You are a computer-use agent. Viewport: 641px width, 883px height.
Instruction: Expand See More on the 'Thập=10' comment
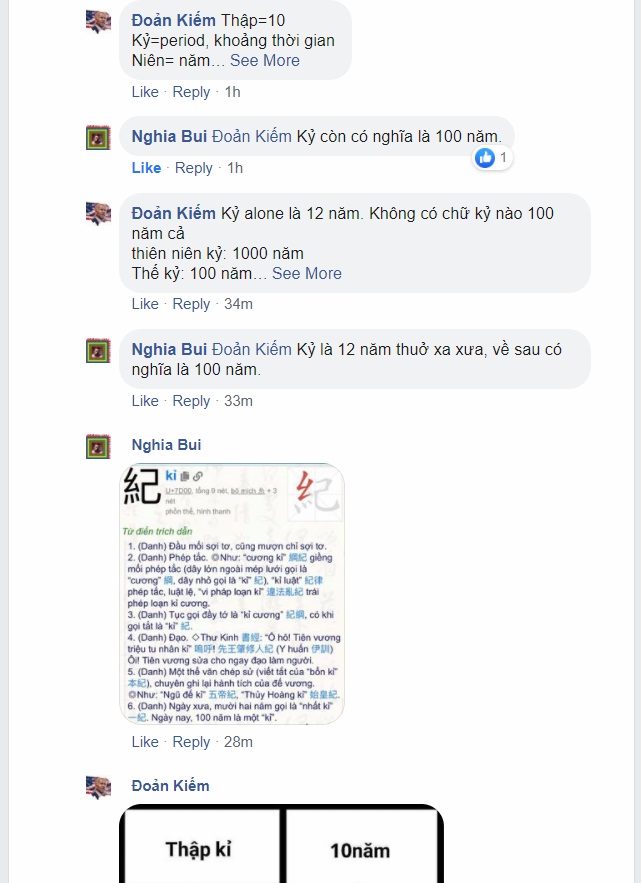tap(265, 61)
